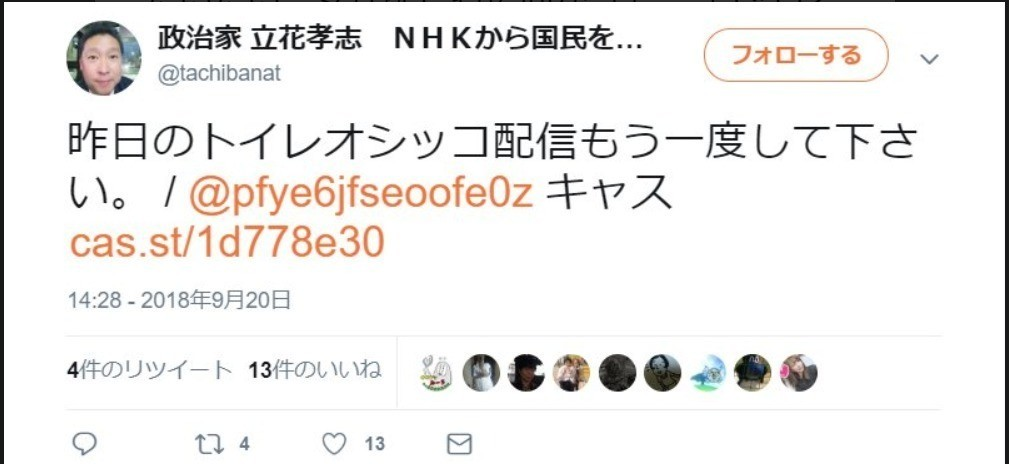View the 13件のいいね list

315,370
